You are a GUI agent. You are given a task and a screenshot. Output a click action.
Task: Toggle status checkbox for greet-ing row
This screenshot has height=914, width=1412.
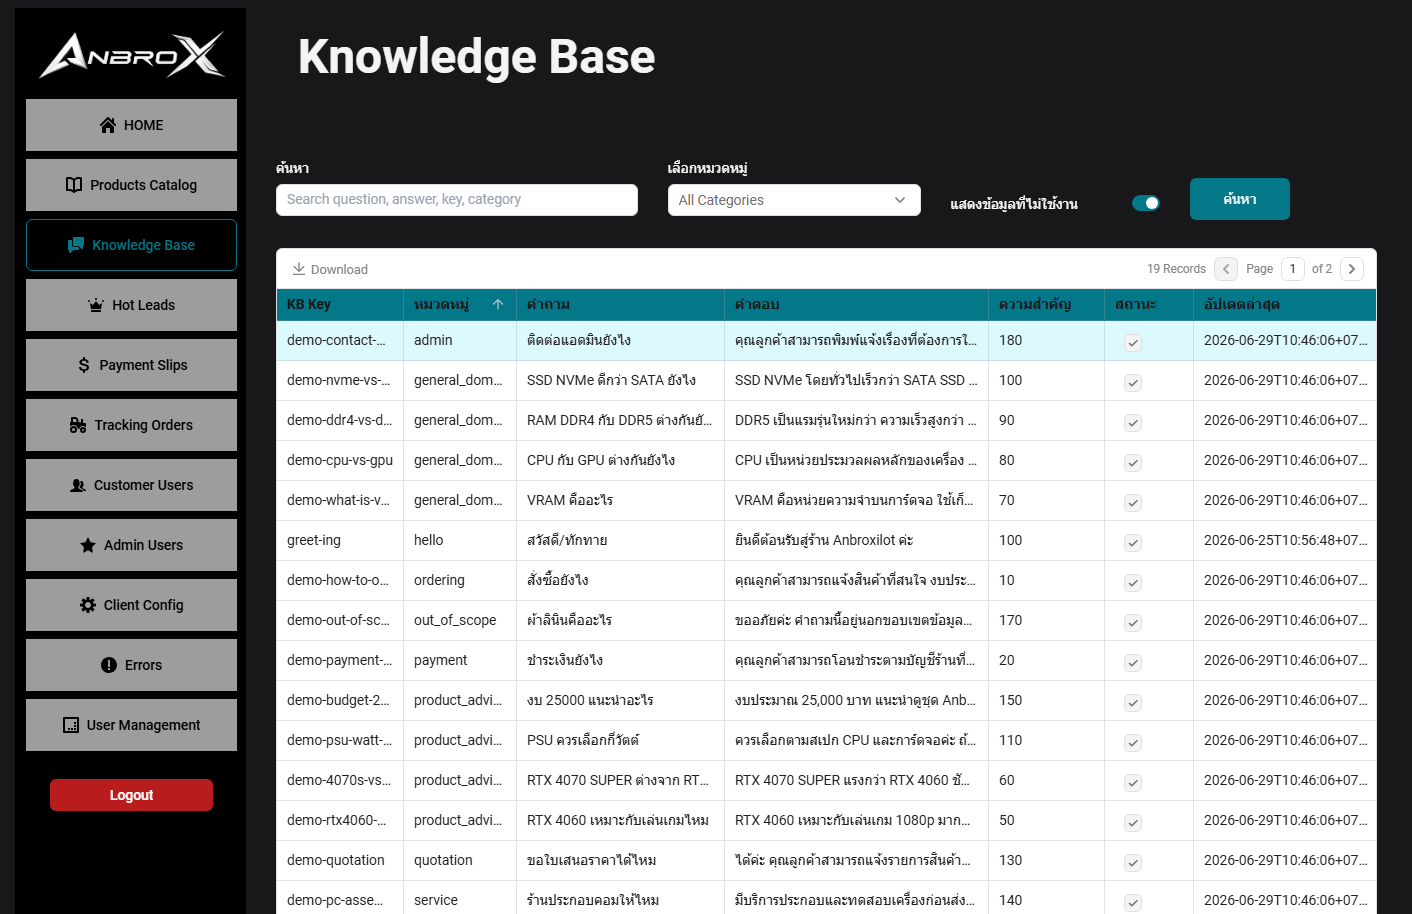click(x=1133, y=543)
